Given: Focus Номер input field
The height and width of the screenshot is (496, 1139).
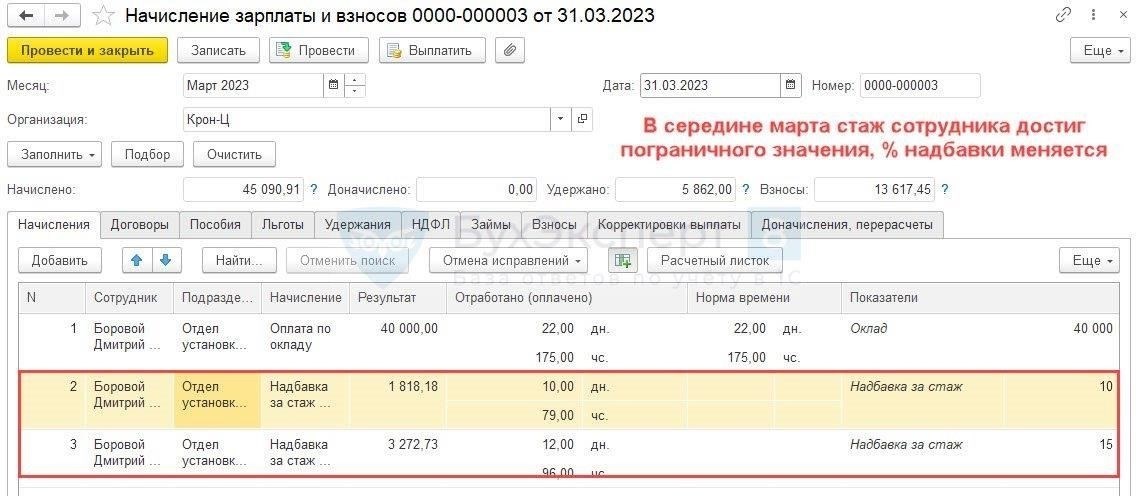Looking at the screenshot, I should click(x=920, y=85).
